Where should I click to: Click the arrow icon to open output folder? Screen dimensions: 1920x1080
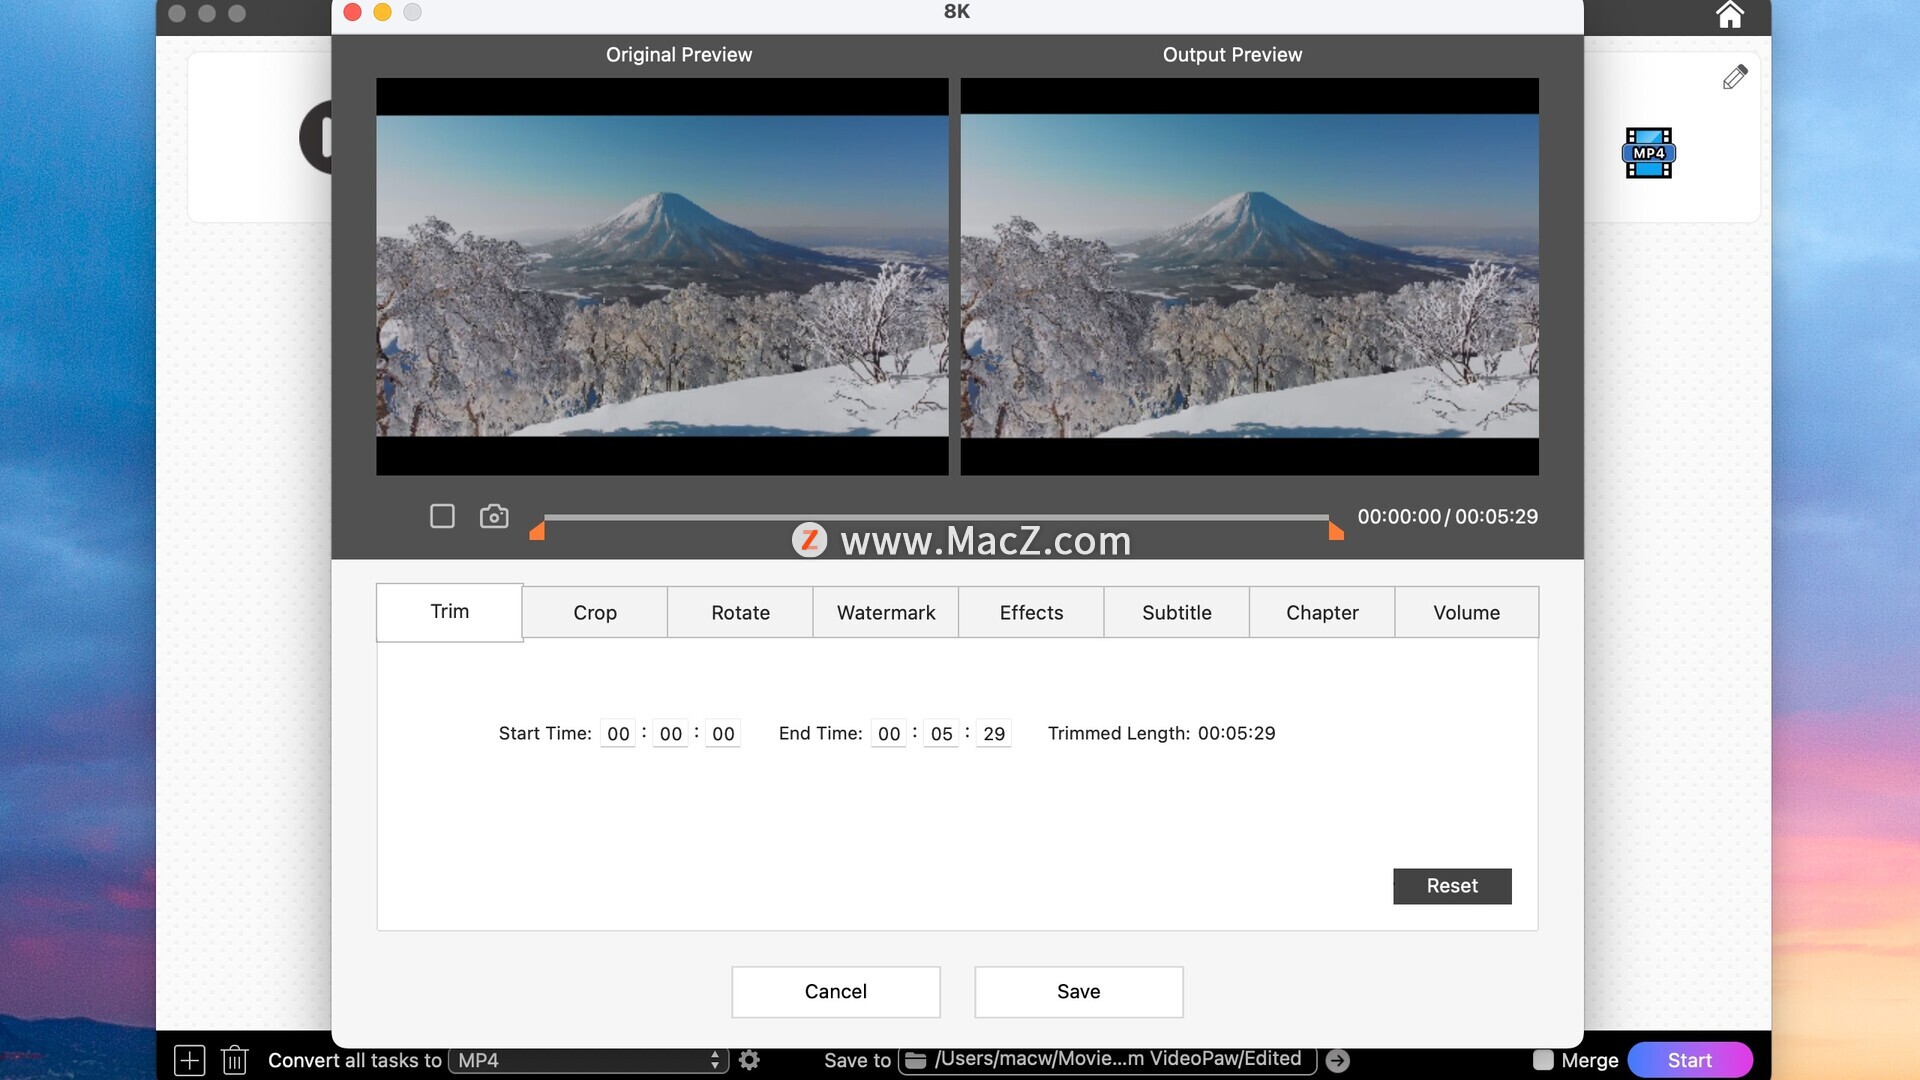(x=1337, y=1061)
